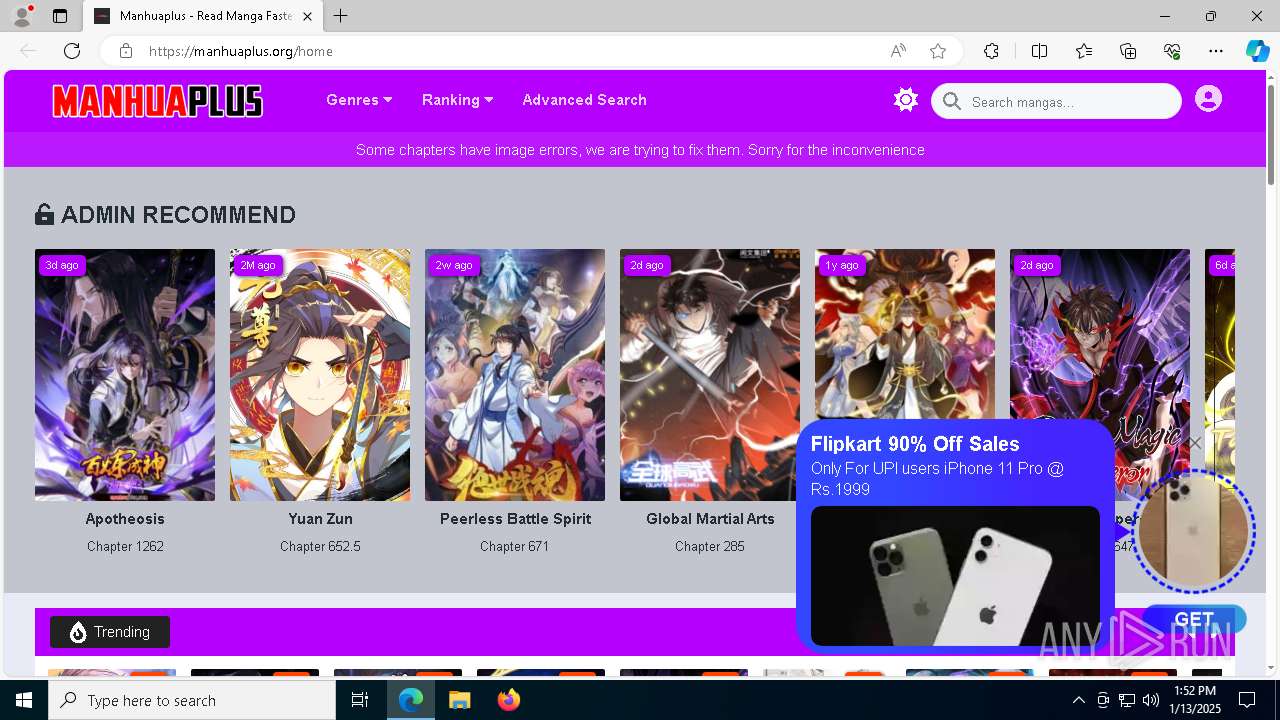This screenshot has width=1280, height=720.
Task: Open a new browser tab
Action: (341, 16)
